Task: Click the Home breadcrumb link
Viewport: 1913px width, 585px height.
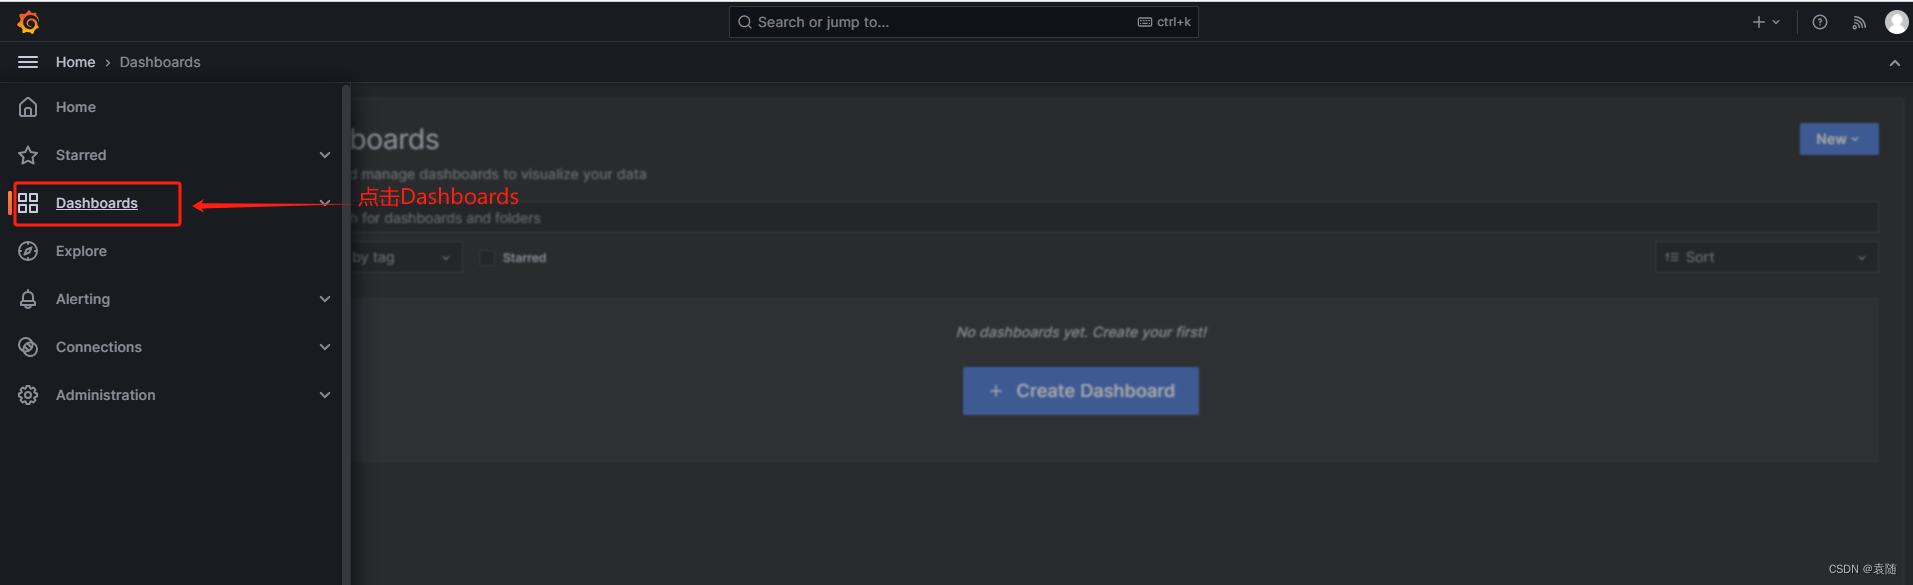Action: pyautogui.click(x=75, y=62)
